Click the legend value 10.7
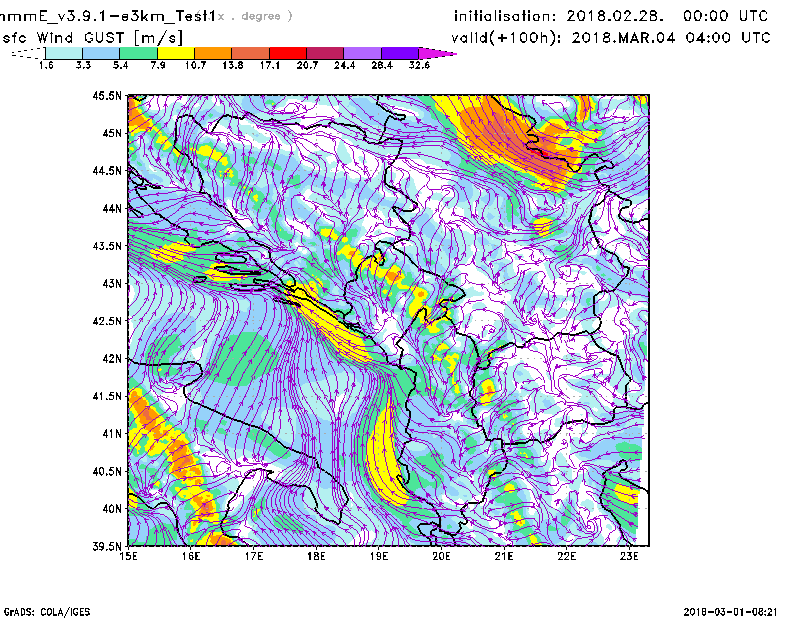The height and width of the screenshot is (618, 800). [195, 65]
